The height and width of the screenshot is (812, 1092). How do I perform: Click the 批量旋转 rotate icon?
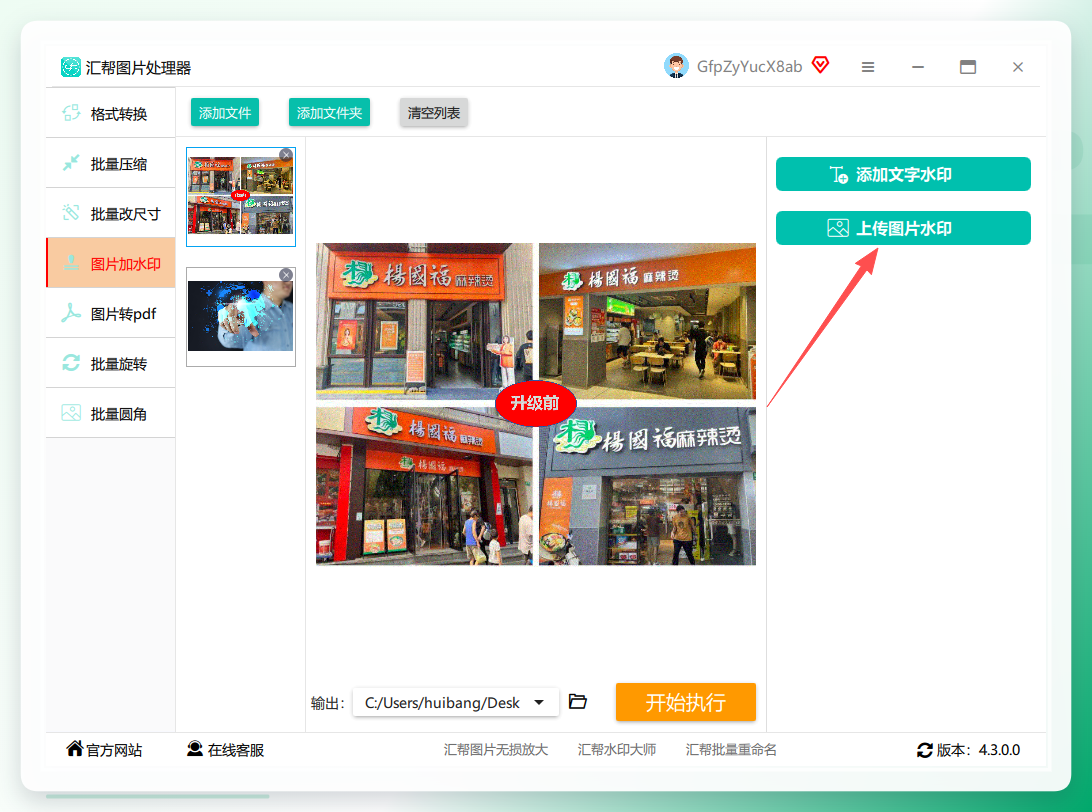71,363
